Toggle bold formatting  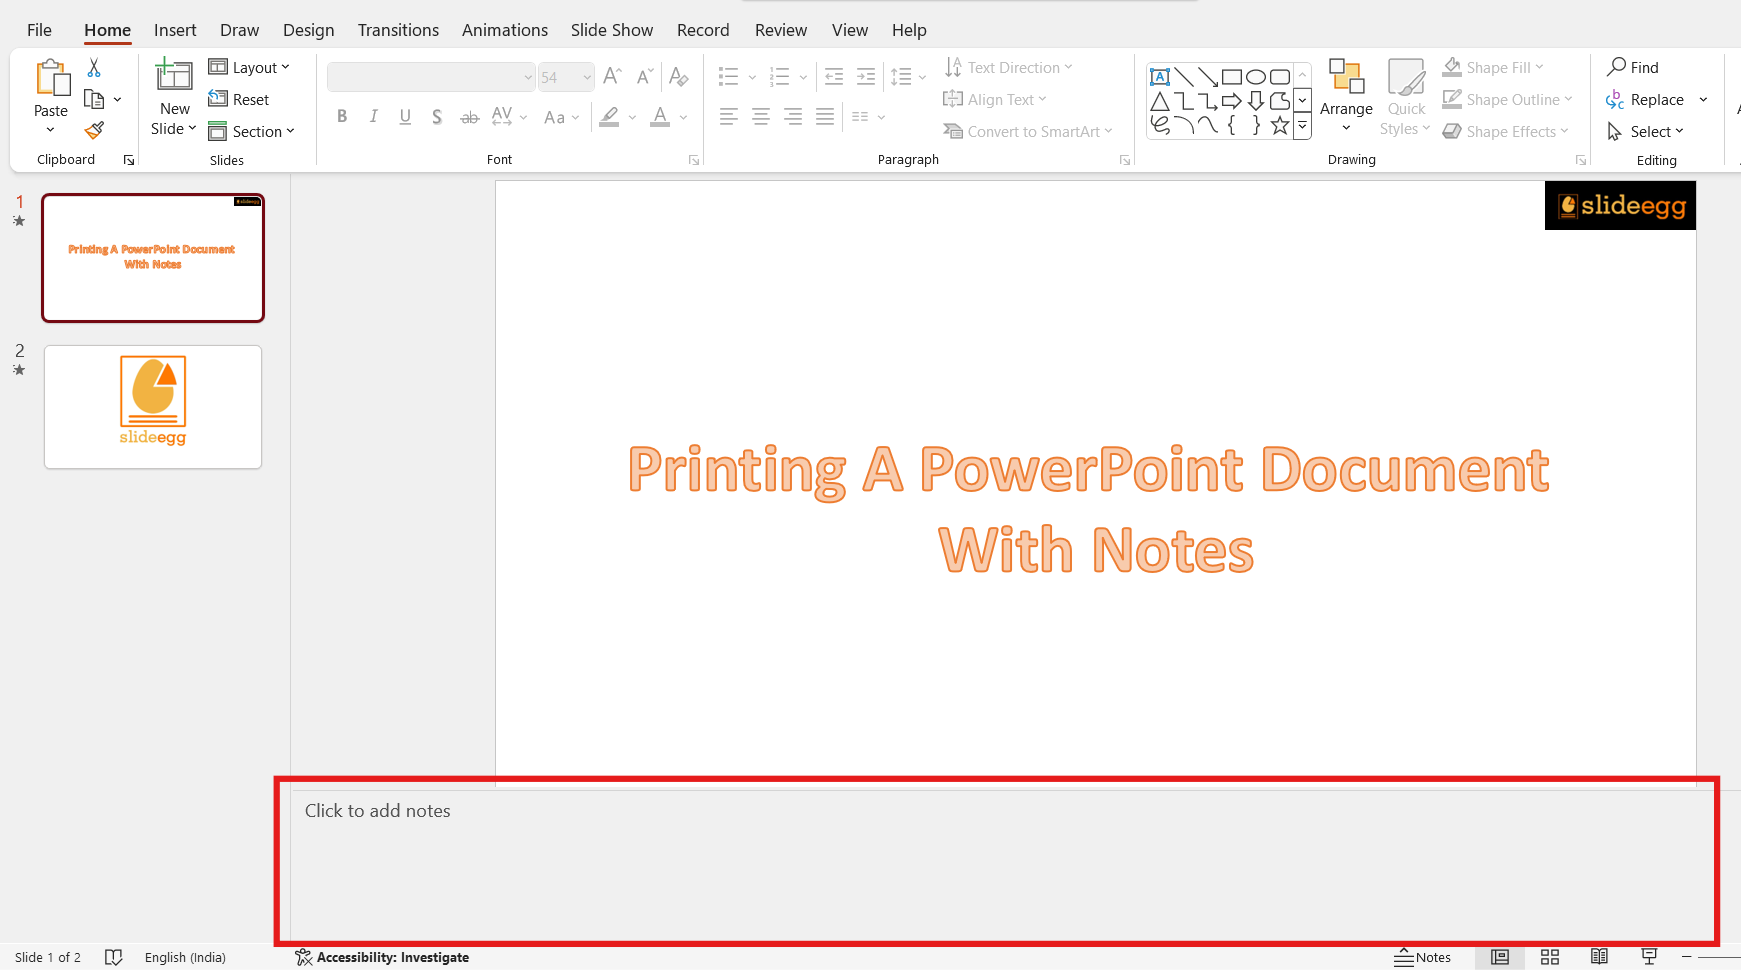pos(341,116)
